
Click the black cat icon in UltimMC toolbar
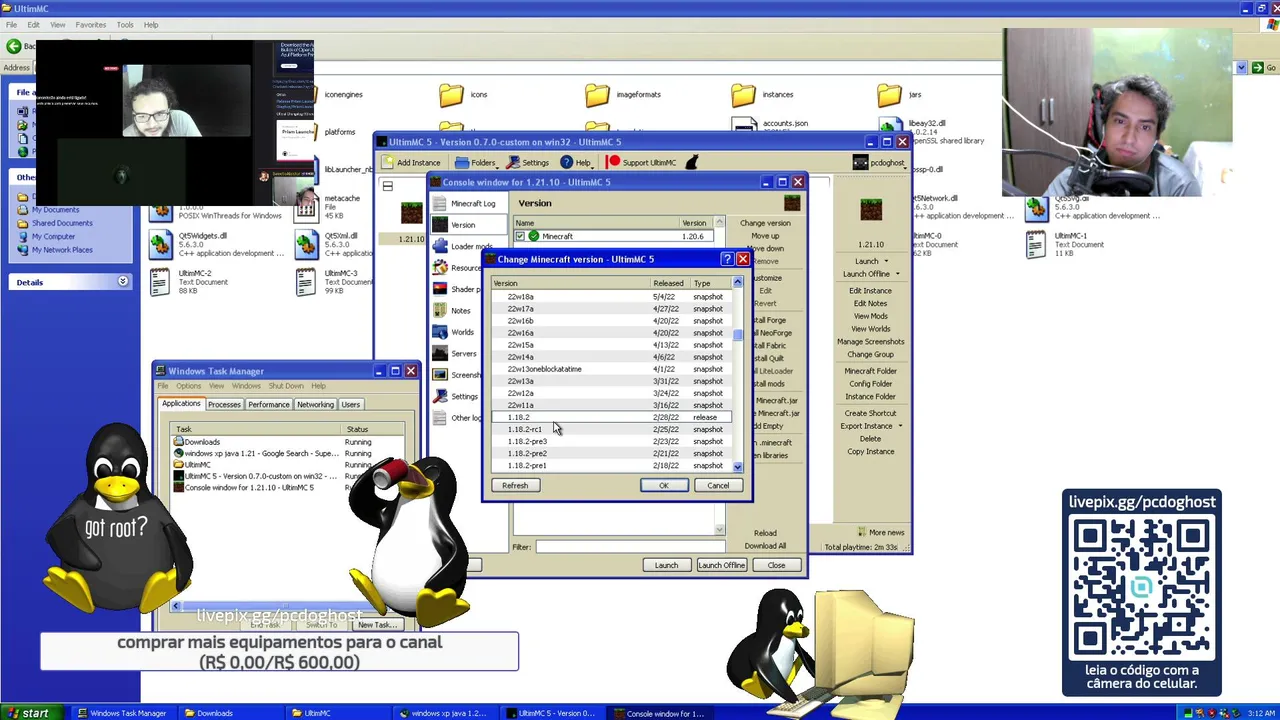691,162
